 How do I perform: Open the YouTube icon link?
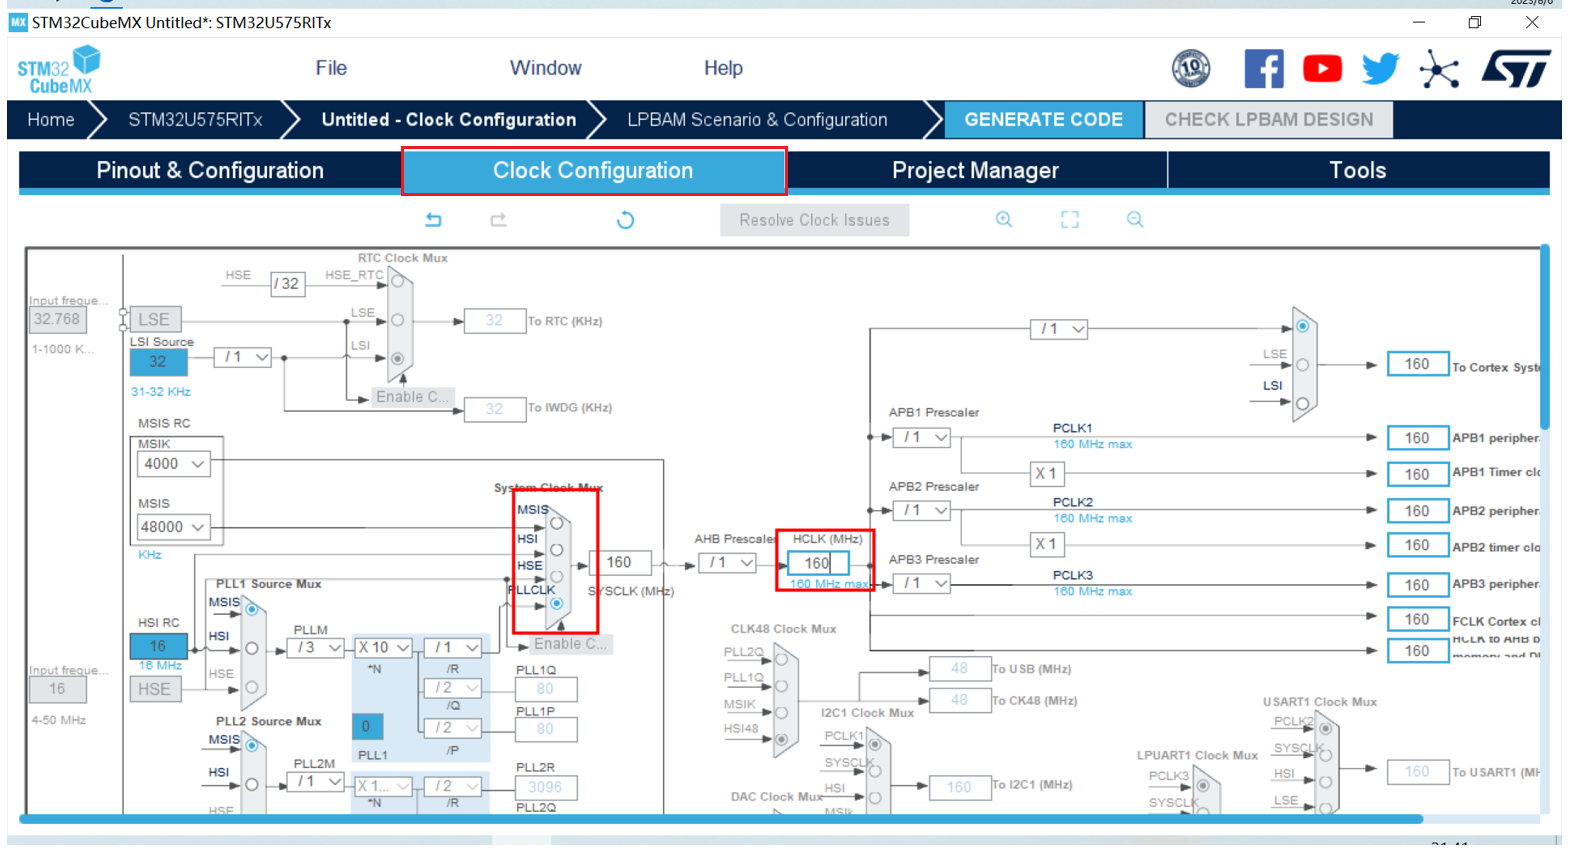coord(1322,69)
